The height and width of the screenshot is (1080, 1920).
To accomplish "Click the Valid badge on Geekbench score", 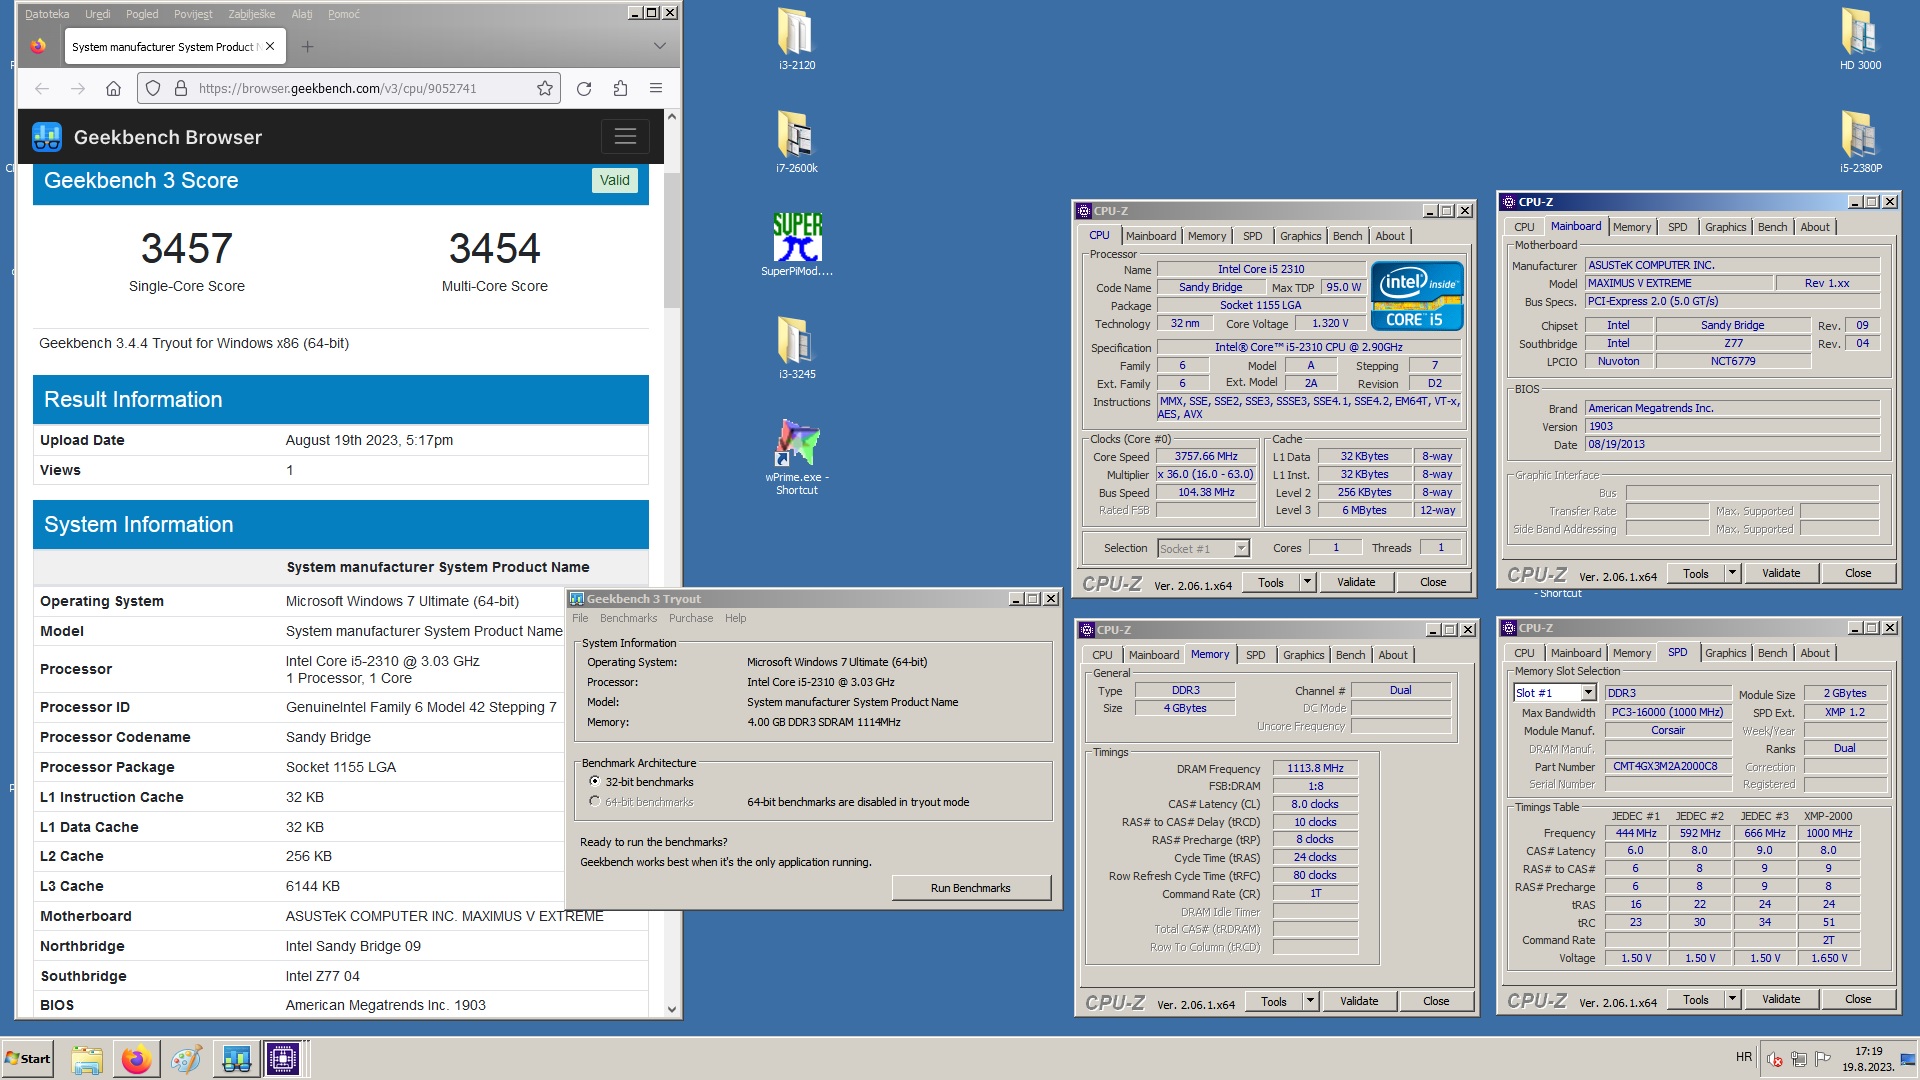I will point(614,180).
